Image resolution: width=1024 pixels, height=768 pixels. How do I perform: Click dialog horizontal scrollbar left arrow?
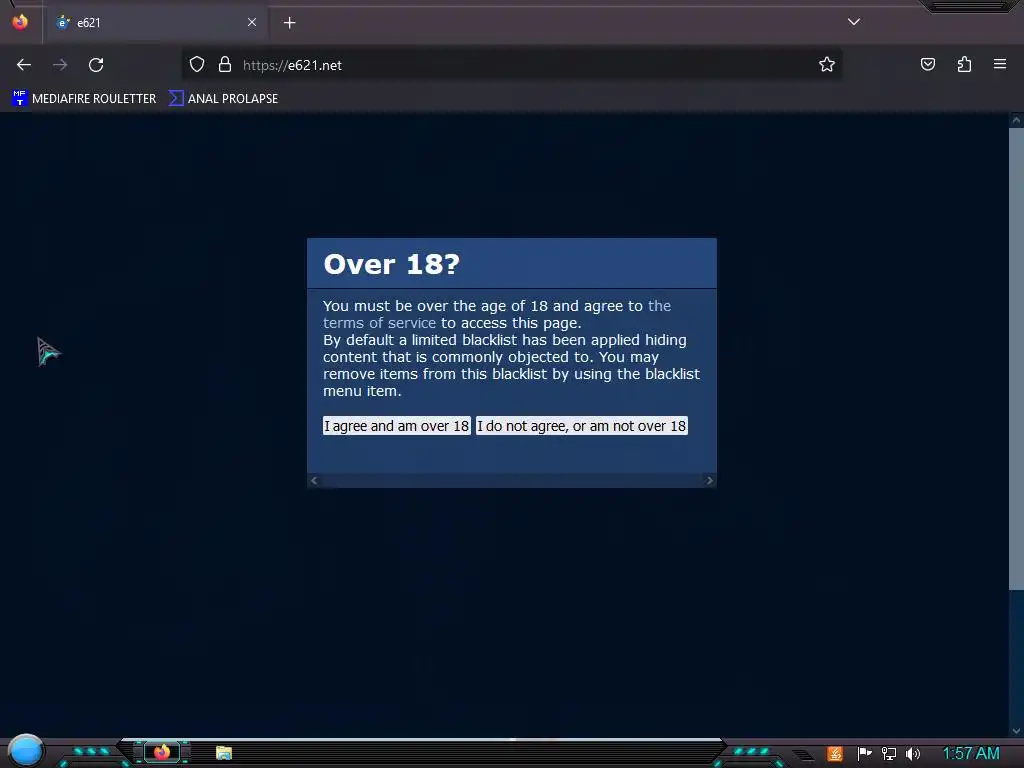(x=314, y=481)
